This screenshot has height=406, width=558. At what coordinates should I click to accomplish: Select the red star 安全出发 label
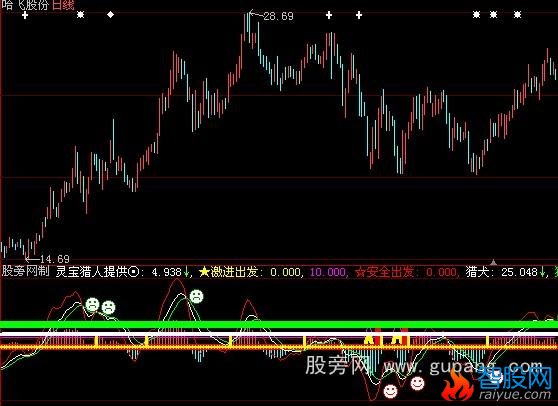(x=385, y=272)
